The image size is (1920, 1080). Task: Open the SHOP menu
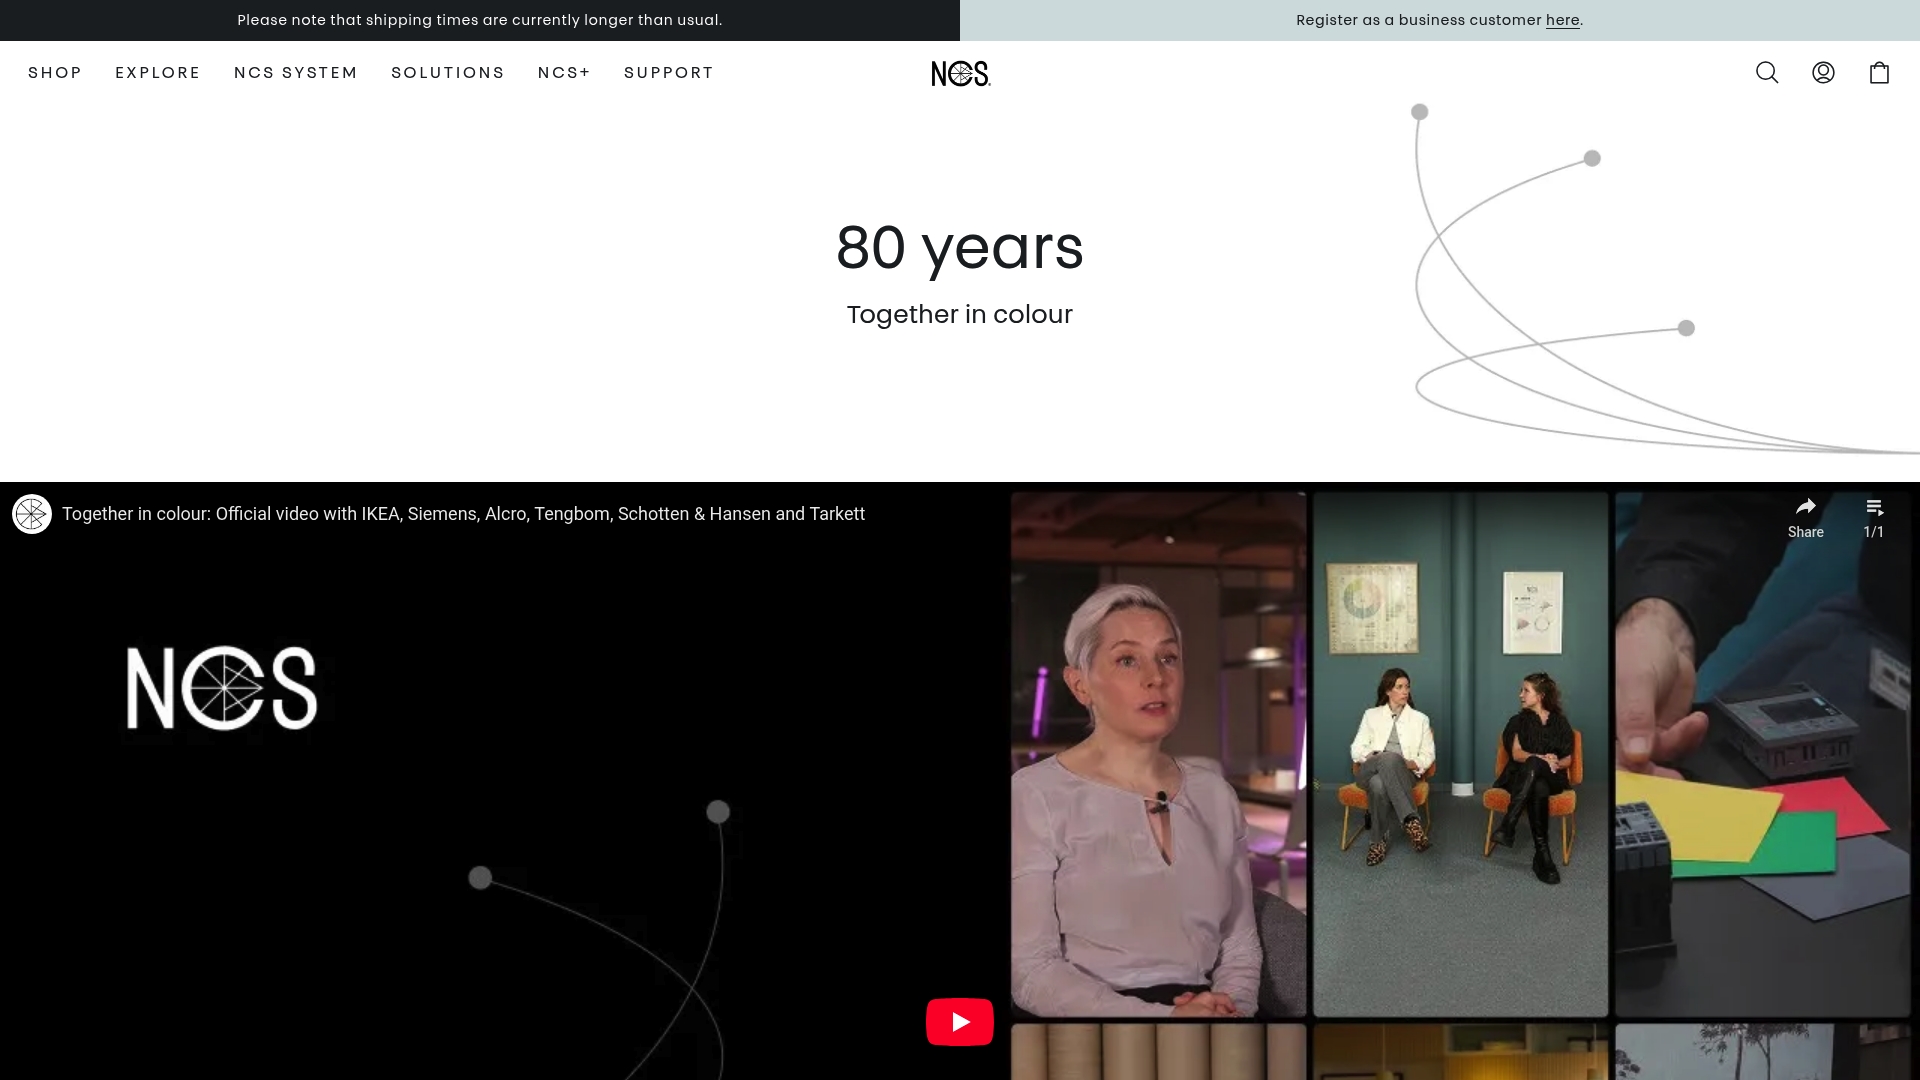55,73
